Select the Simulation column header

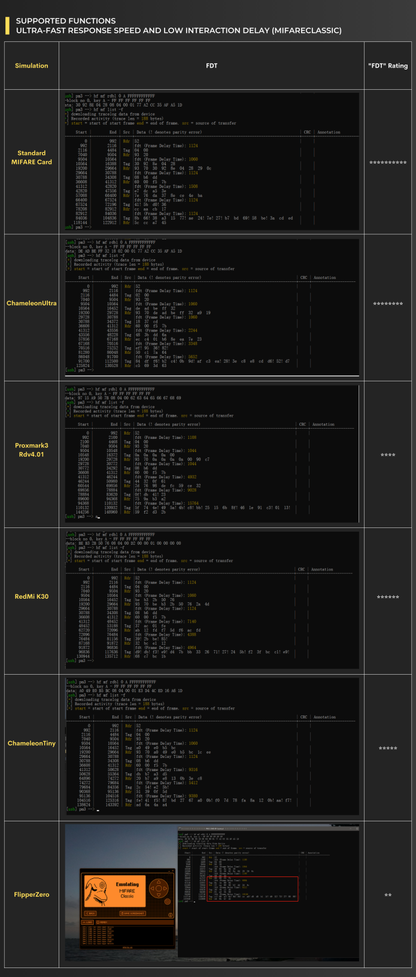pyautogui.click(x=32, y=65)
